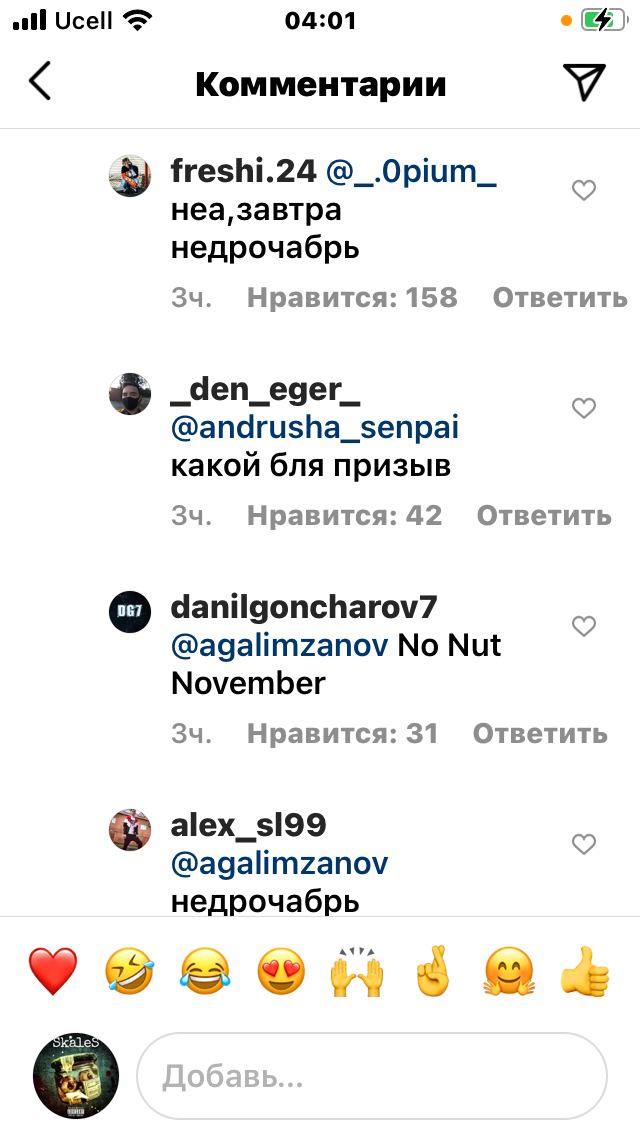Tap the back arrow in the header
Viewport: 640px width, 1136px height.
(x=40, y=80)
